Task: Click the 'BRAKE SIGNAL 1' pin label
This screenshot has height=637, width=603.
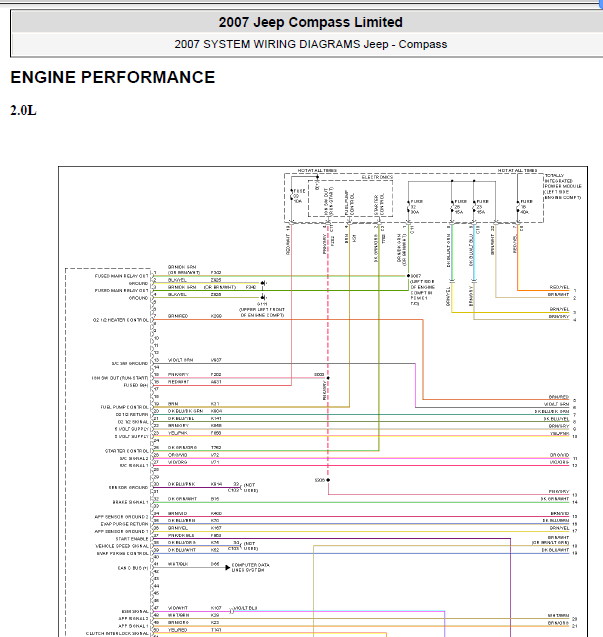Action: 130,502
